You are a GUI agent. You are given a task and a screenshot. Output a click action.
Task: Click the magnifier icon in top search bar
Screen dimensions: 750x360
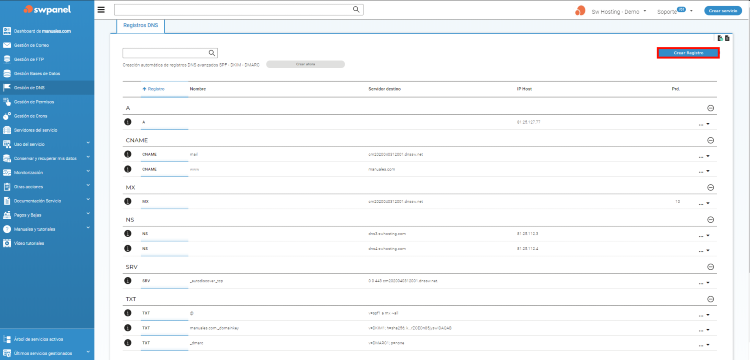tap(356, 9)
